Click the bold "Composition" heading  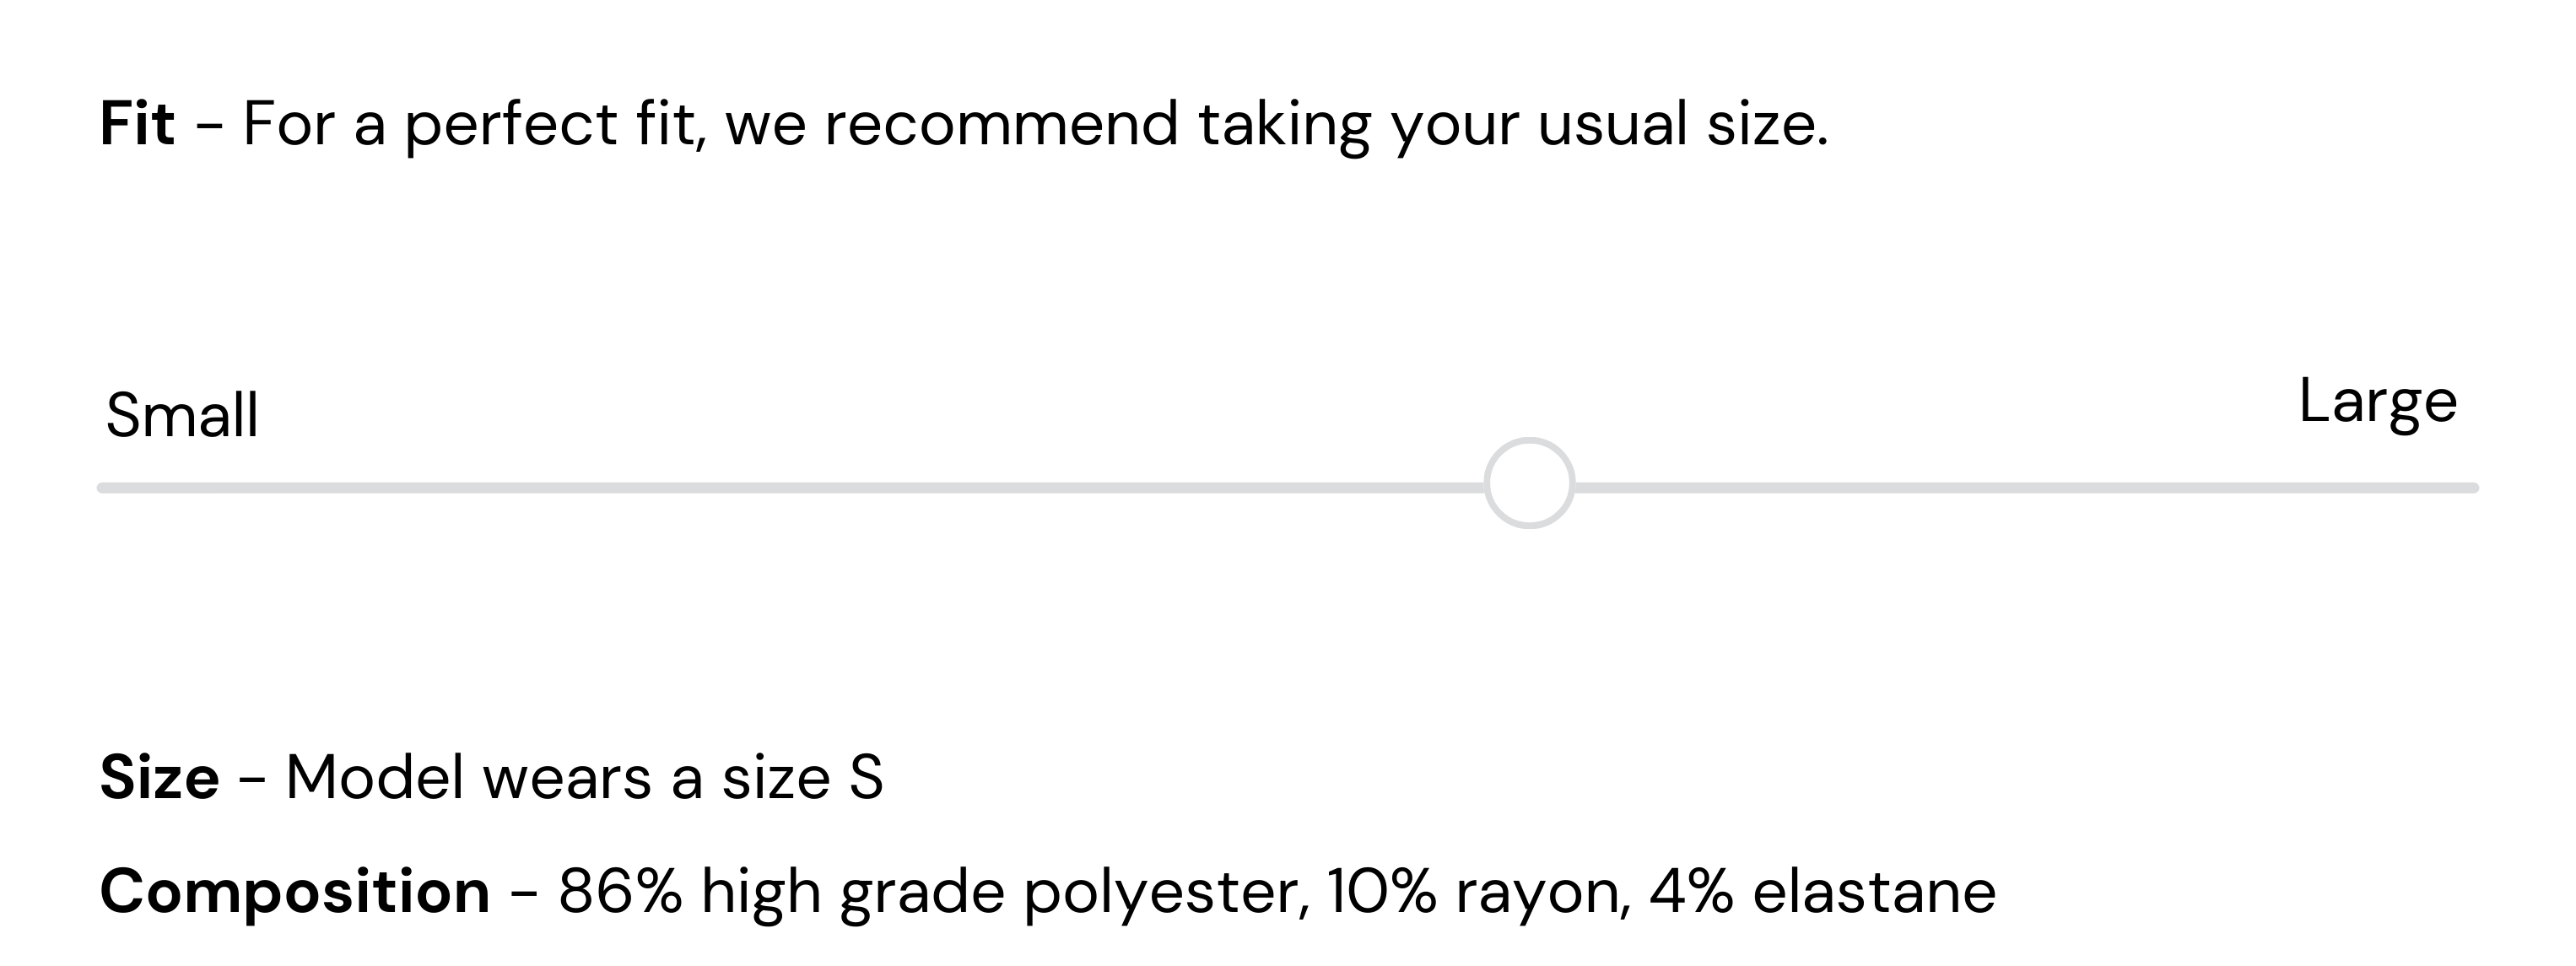(295, 891)
